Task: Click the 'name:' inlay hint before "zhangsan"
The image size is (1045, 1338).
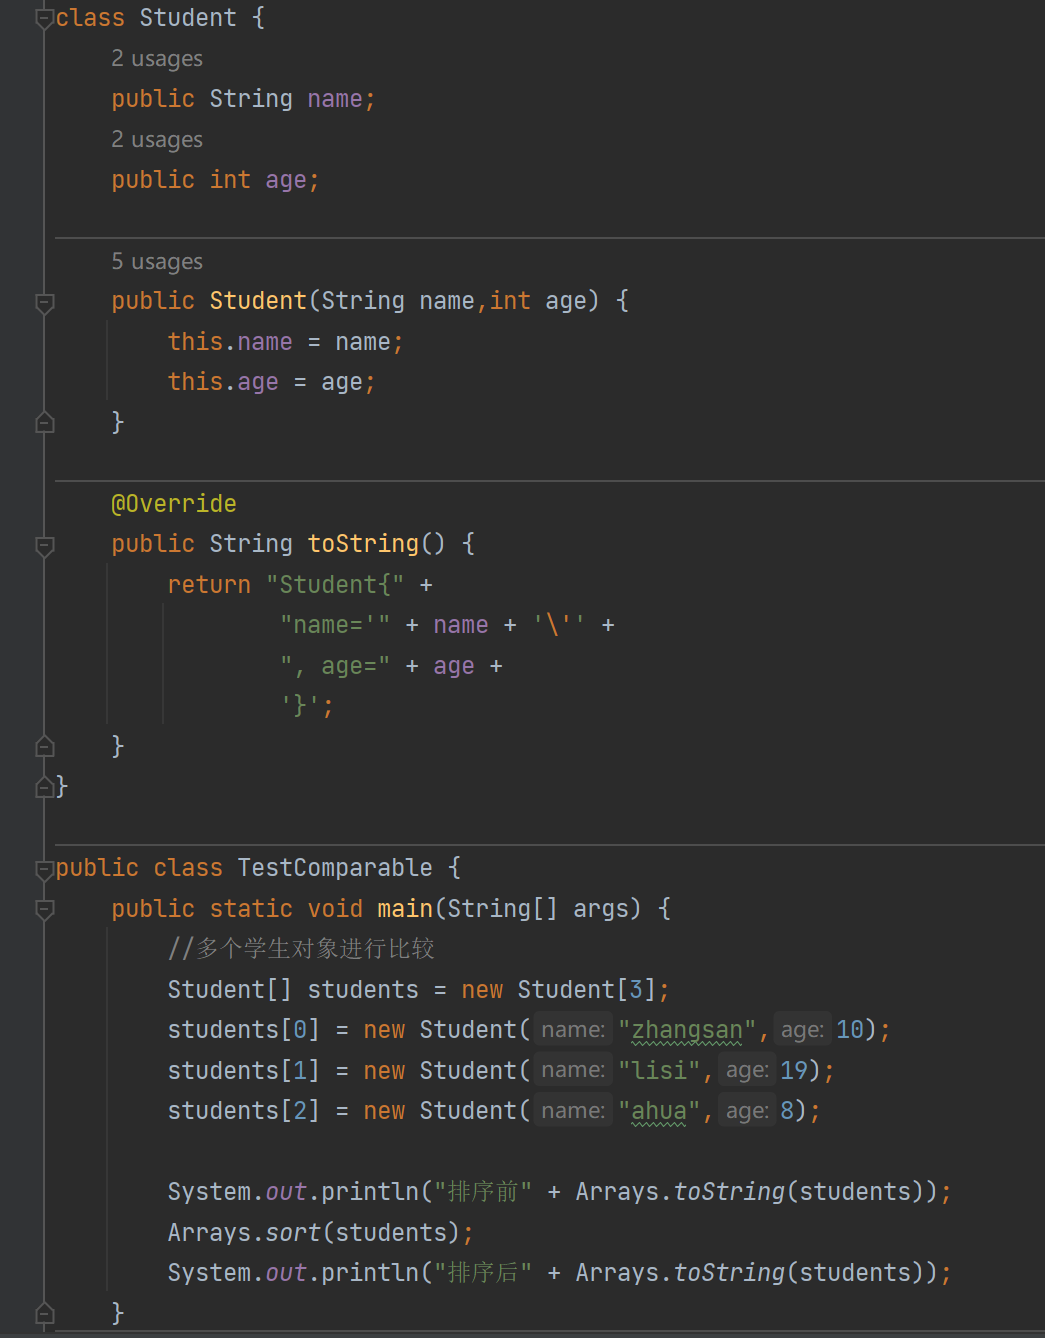Action: tap(573, 1030)
